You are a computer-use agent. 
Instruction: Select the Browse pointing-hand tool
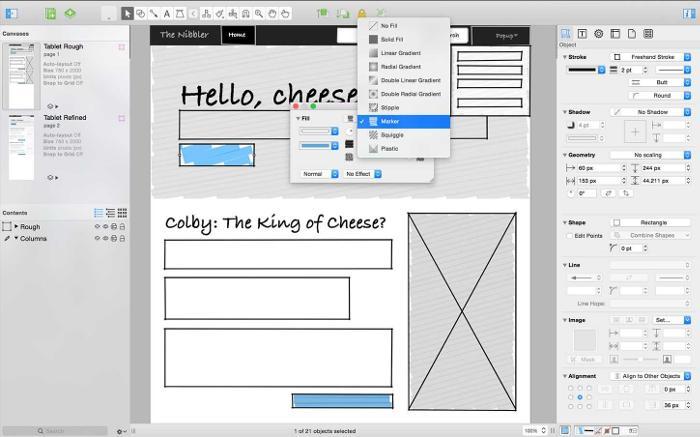click(x=285, y=14)
